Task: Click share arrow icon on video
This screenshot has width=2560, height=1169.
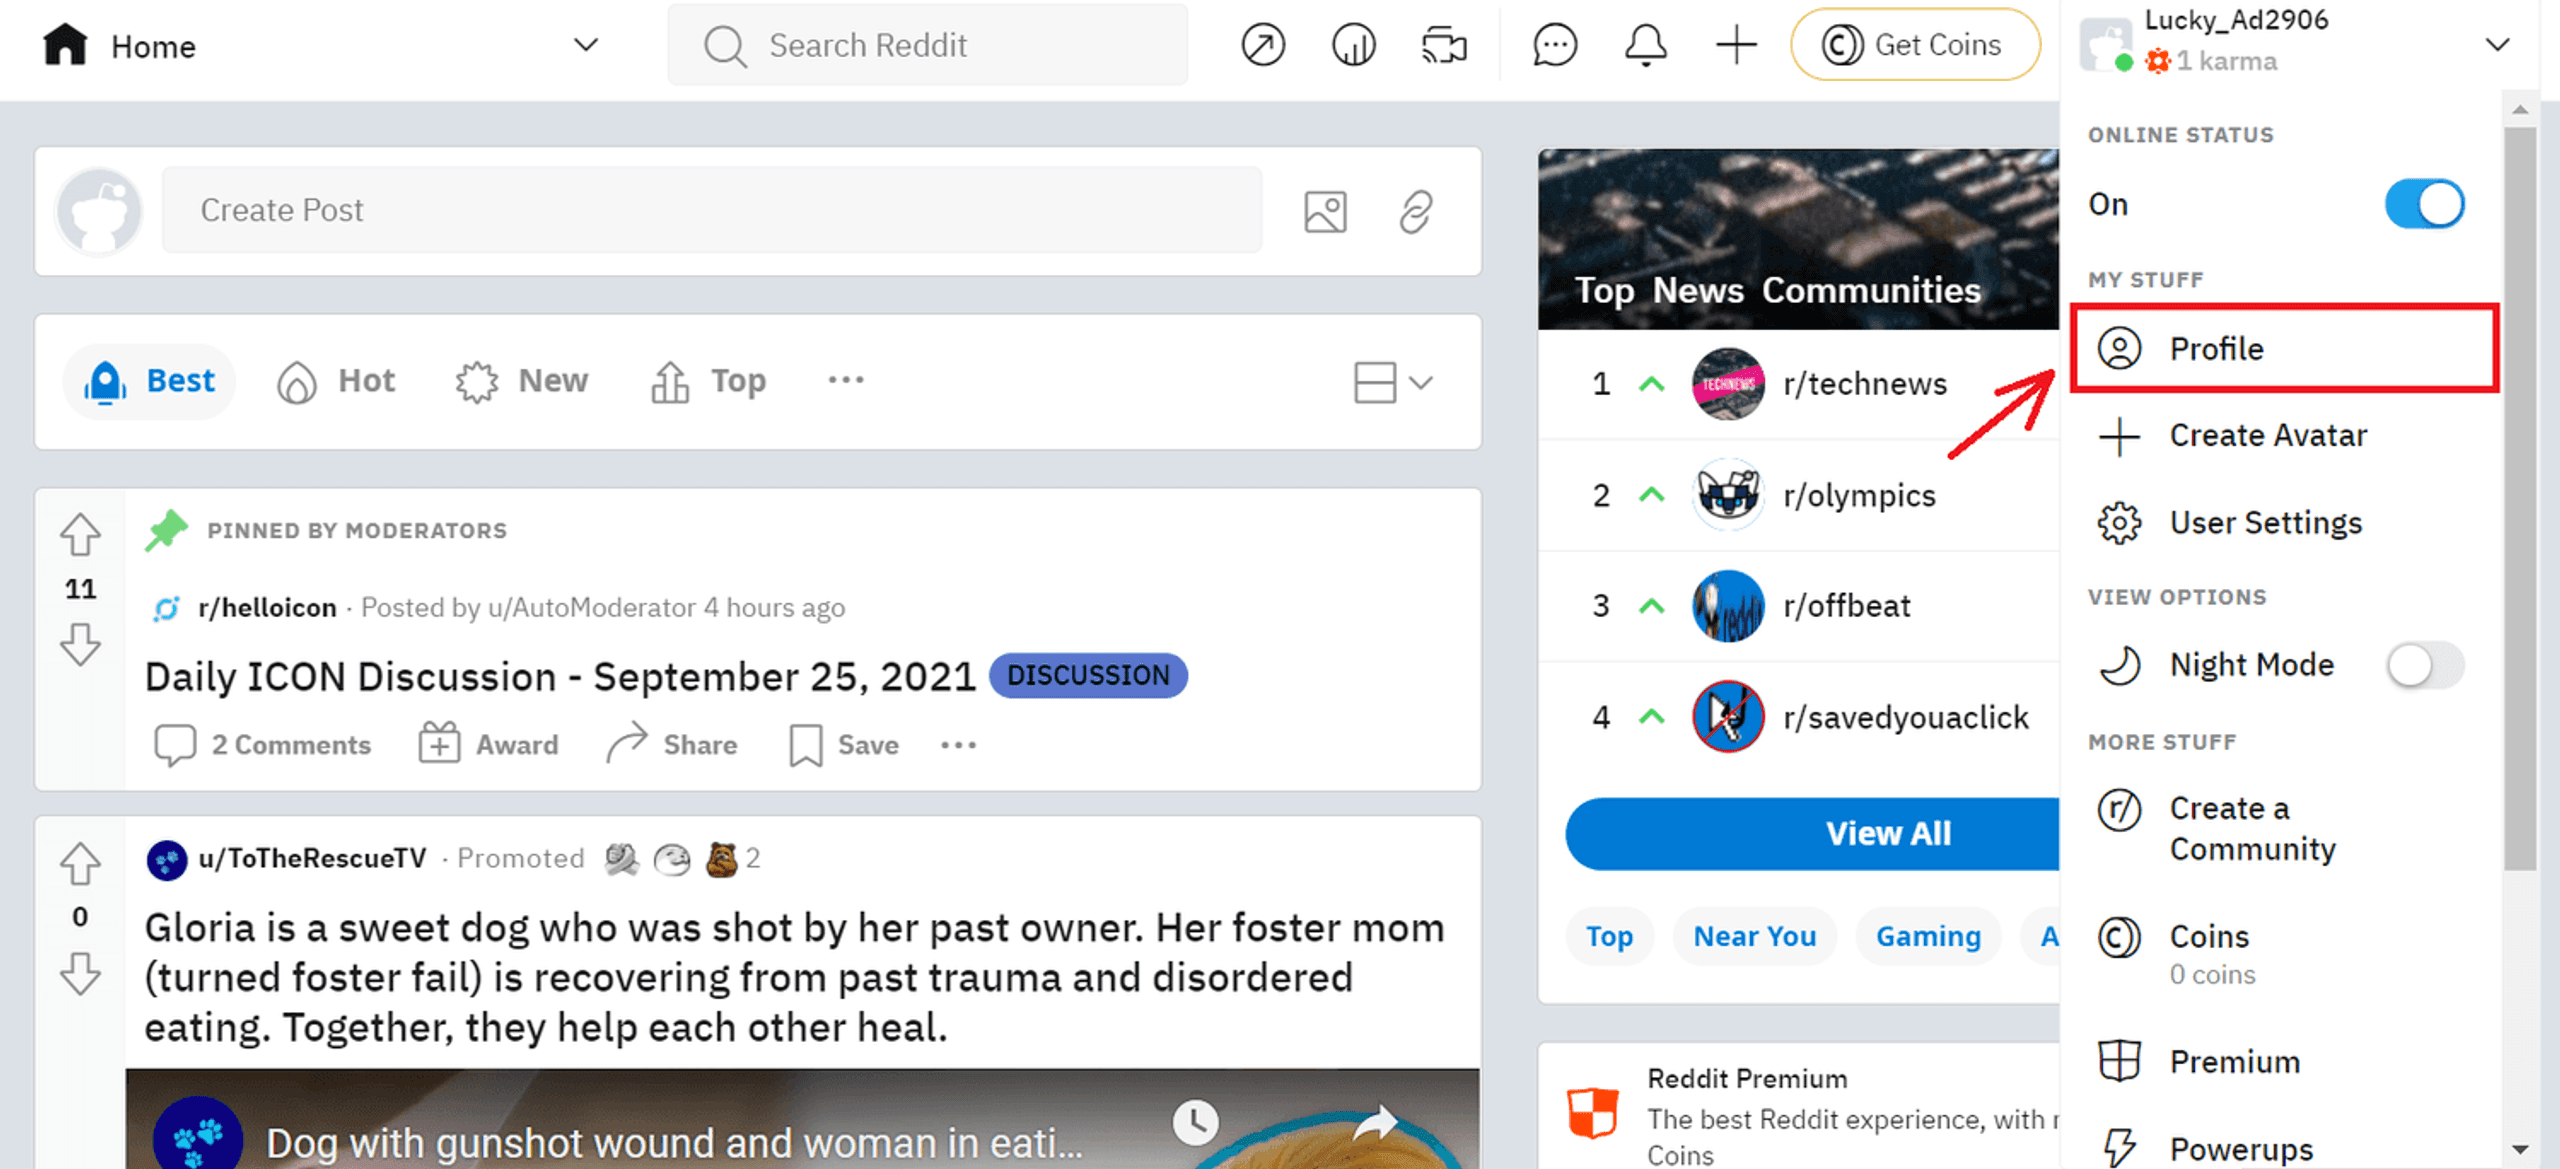Action: [1375, 1122]
